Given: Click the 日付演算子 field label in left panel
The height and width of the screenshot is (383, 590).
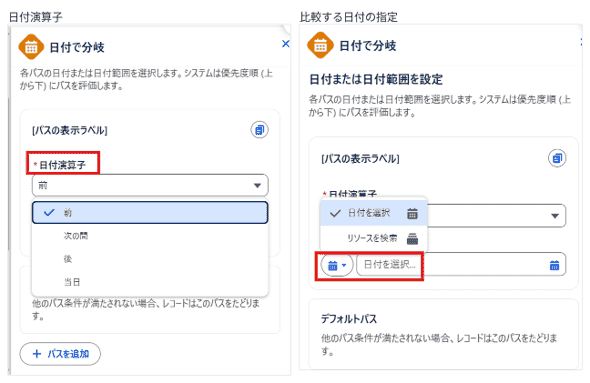Looking at the screenshot, I should point(62,165).
